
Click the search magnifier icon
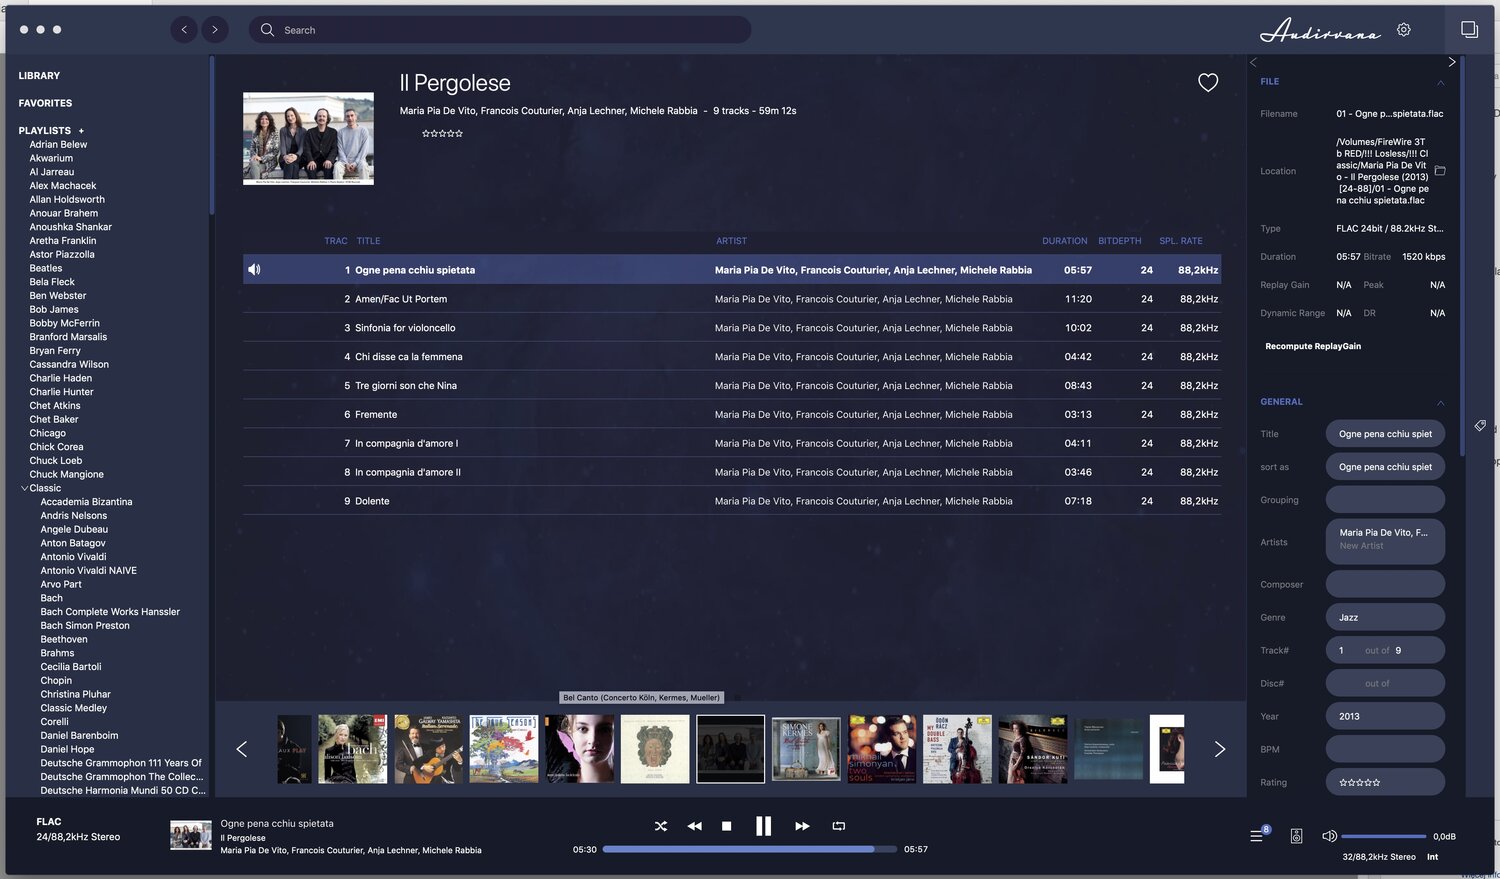click(x=267, y=30)
